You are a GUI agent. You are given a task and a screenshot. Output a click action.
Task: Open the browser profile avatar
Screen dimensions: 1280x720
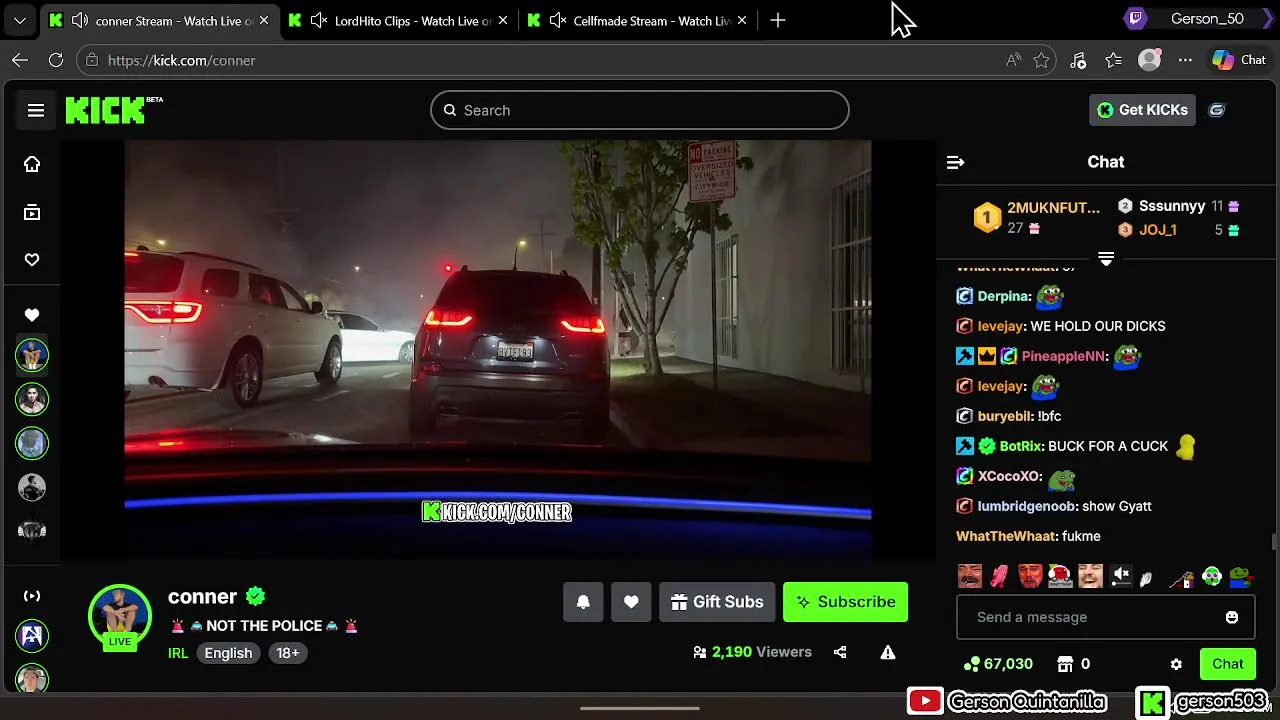click(1150, 60)
